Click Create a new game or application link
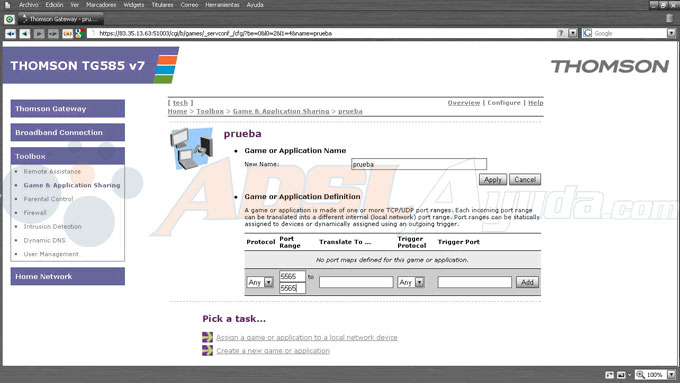Viewport: 680px width, 383px height. coord(273,350)
